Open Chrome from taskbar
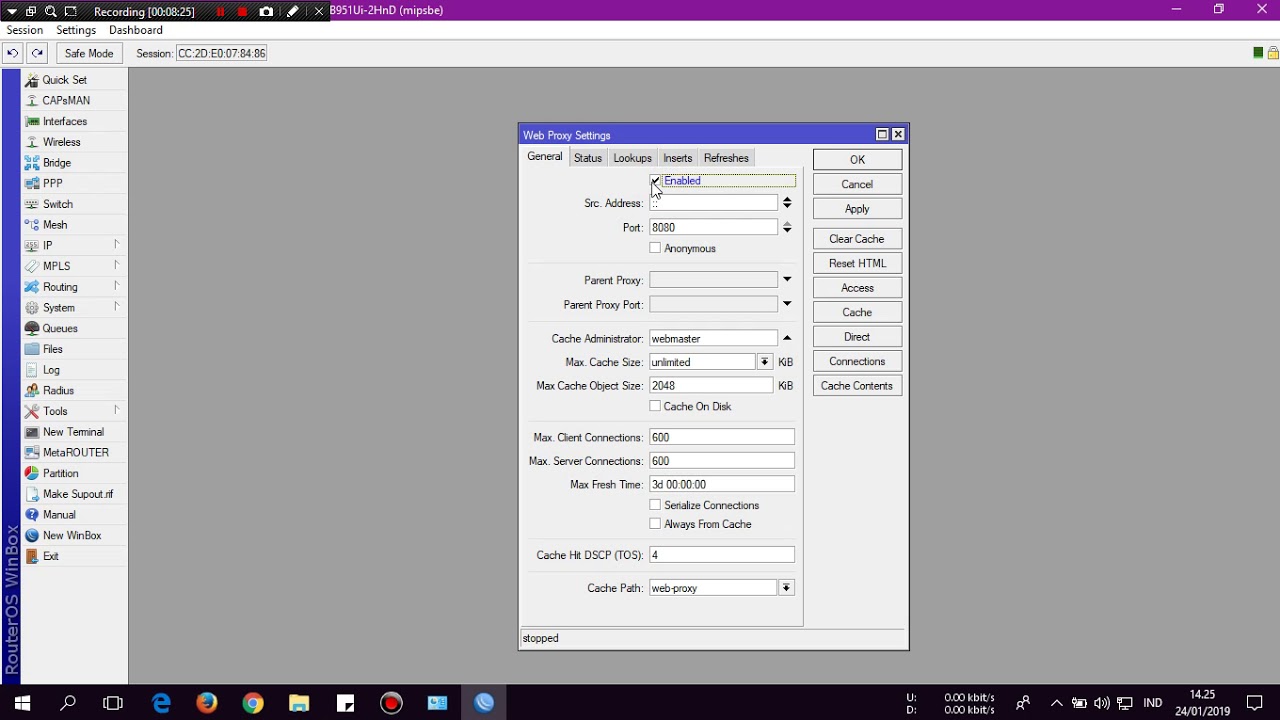 pos(253,703)
